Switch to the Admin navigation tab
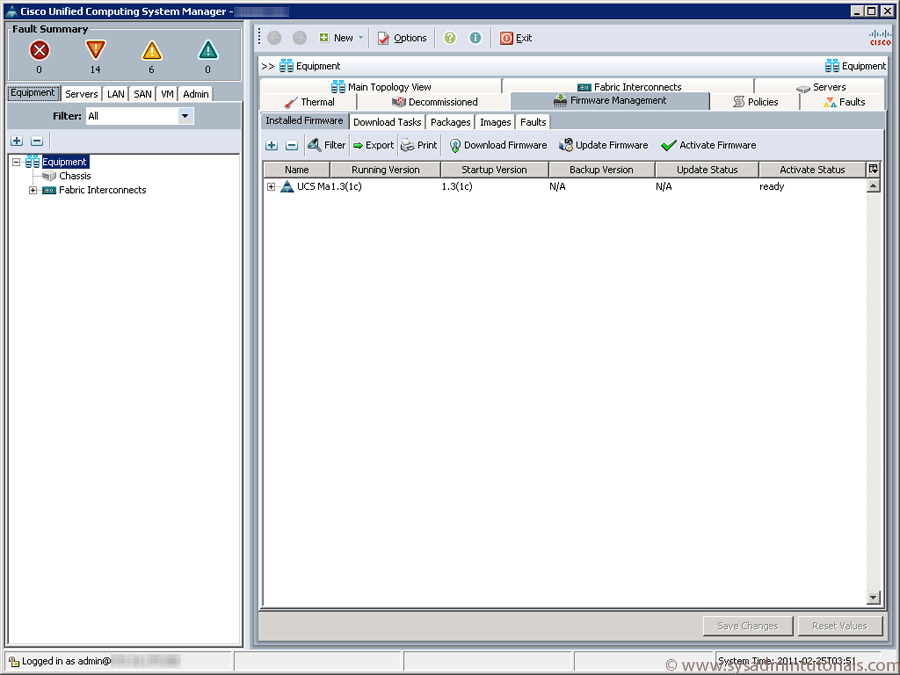The width and height of the screenshot is (900, 675). pyautogui.click(x=195, y=93)
